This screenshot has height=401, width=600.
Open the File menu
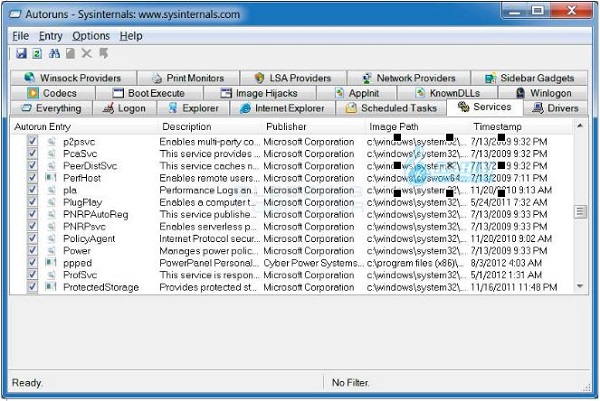tap(21, 36)
